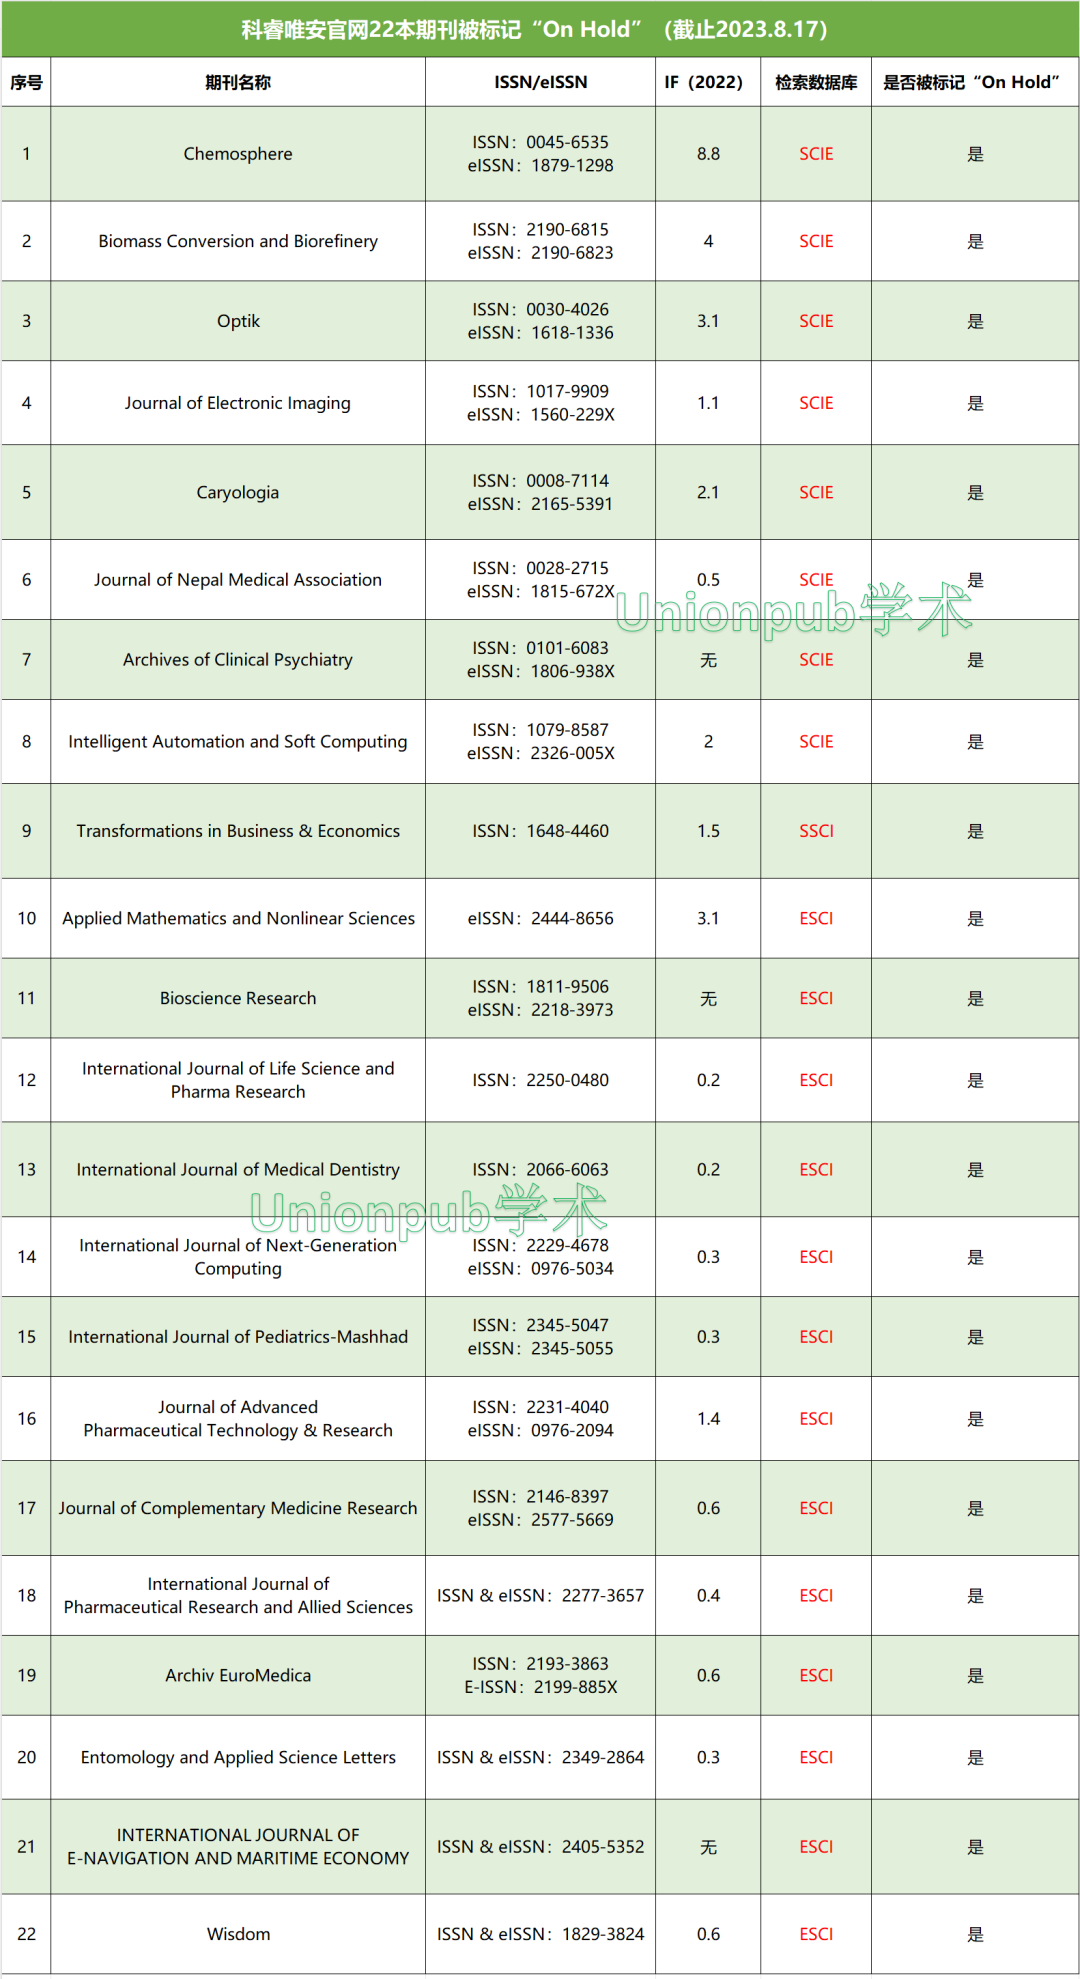Click ESCI label in Wisdom row
The height and width of the screenshot is (1979, 1080).
816,1934
